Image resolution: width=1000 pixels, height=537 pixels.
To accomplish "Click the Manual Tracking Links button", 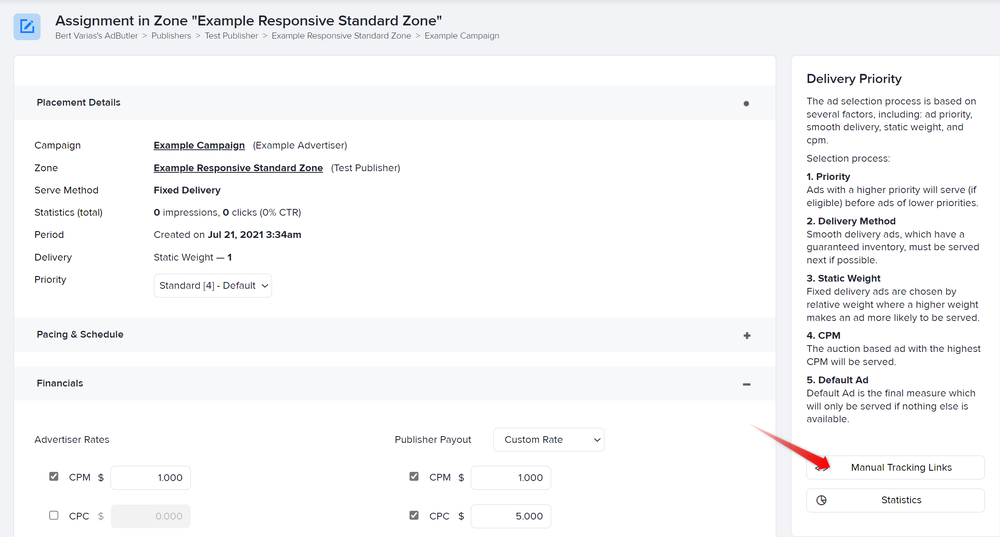I will 895,467.
